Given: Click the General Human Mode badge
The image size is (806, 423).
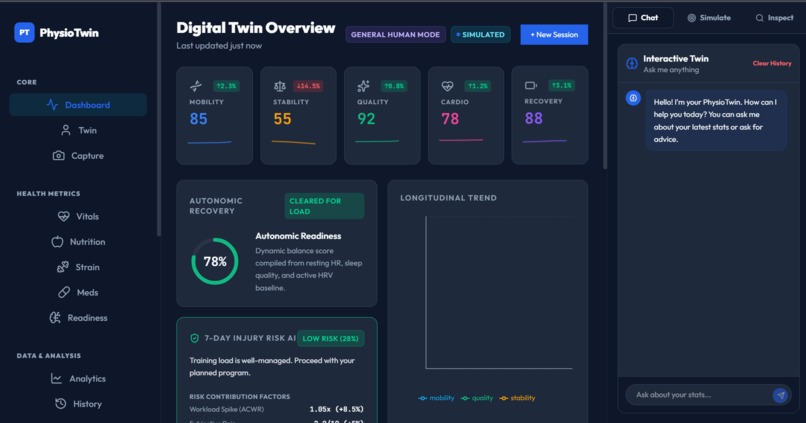Looking at the screenshot, I should (395, 34).
